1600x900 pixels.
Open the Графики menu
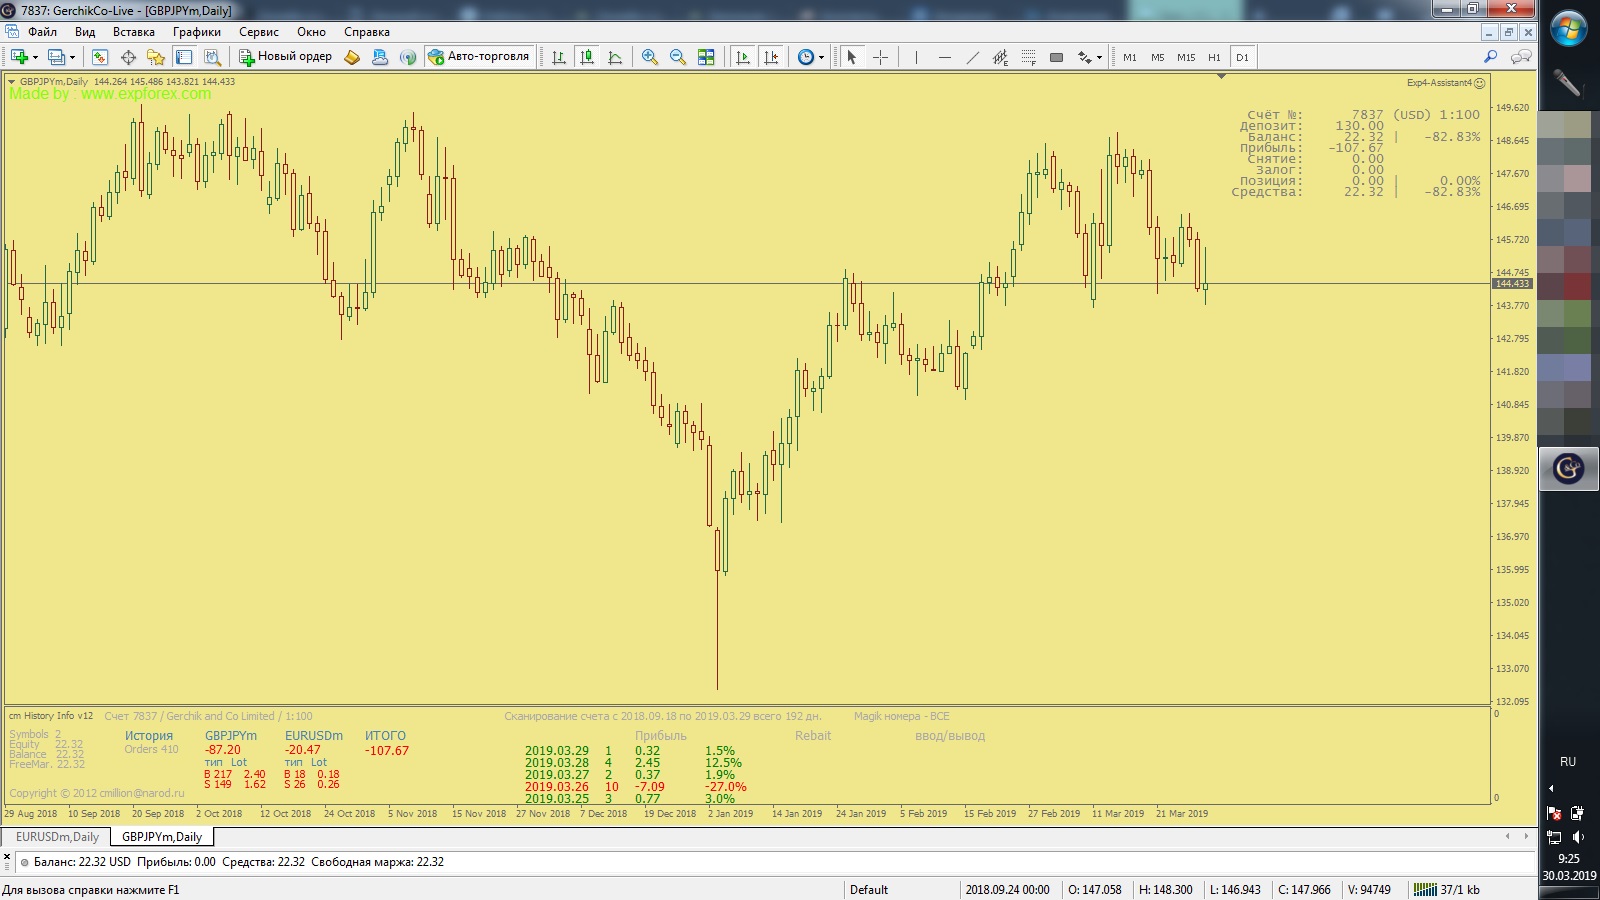pyautogui.click(x=197, y=32)
